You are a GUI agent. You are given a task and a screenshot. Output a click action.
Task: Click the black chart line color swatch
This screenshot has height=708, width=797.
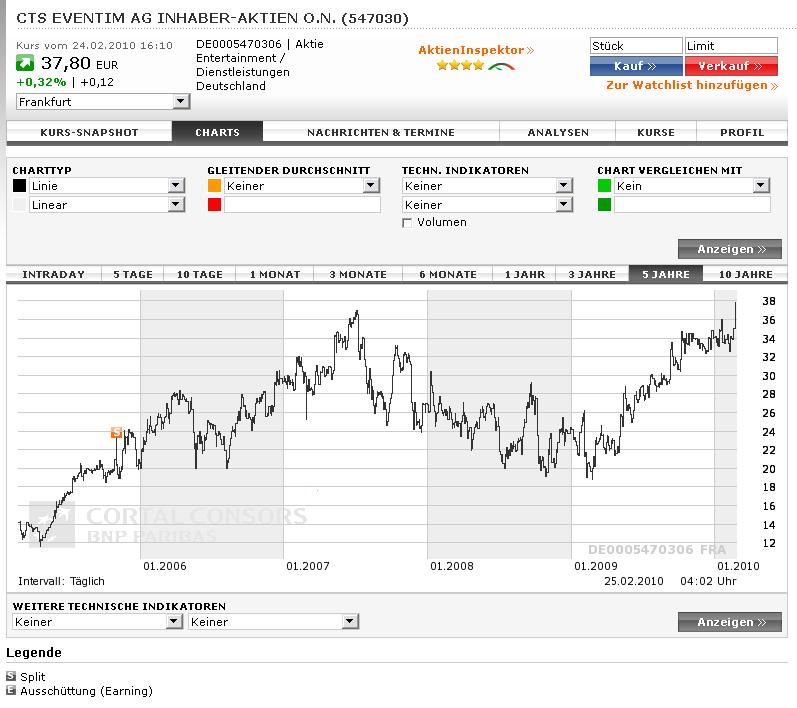click(x=19, y=186)
